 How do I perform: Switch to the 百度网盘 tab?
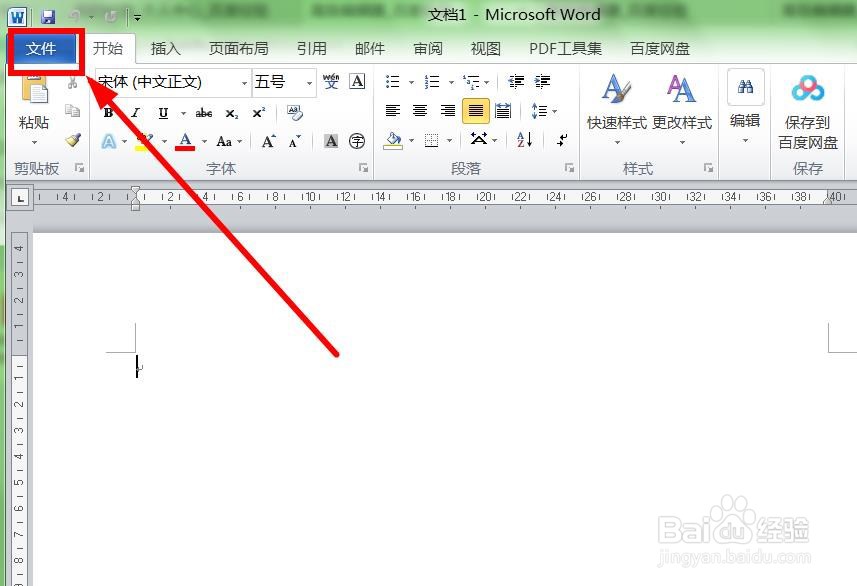[660, 49]
